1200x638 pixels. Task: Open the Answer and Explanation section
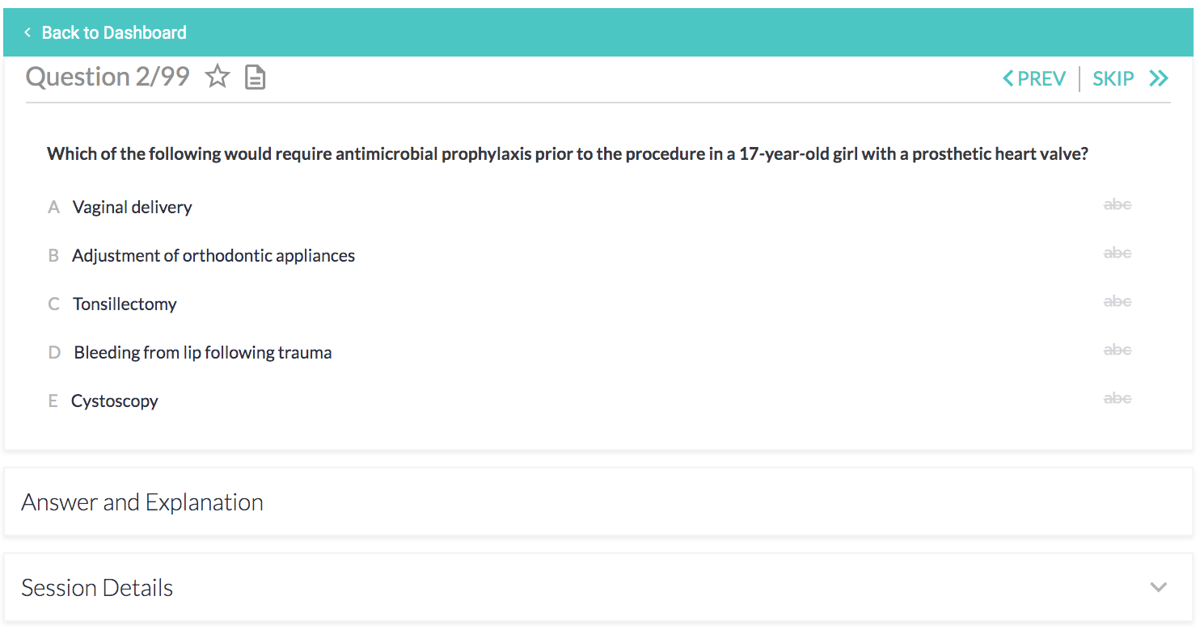tap(141, 502)
